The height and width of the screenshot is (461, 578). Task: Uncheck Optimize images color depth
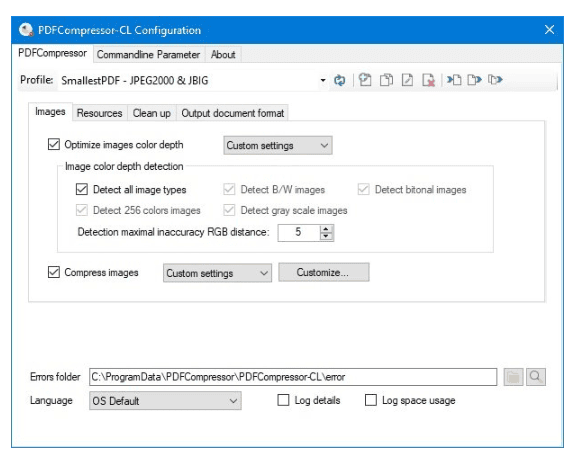(x=54, y=144)
